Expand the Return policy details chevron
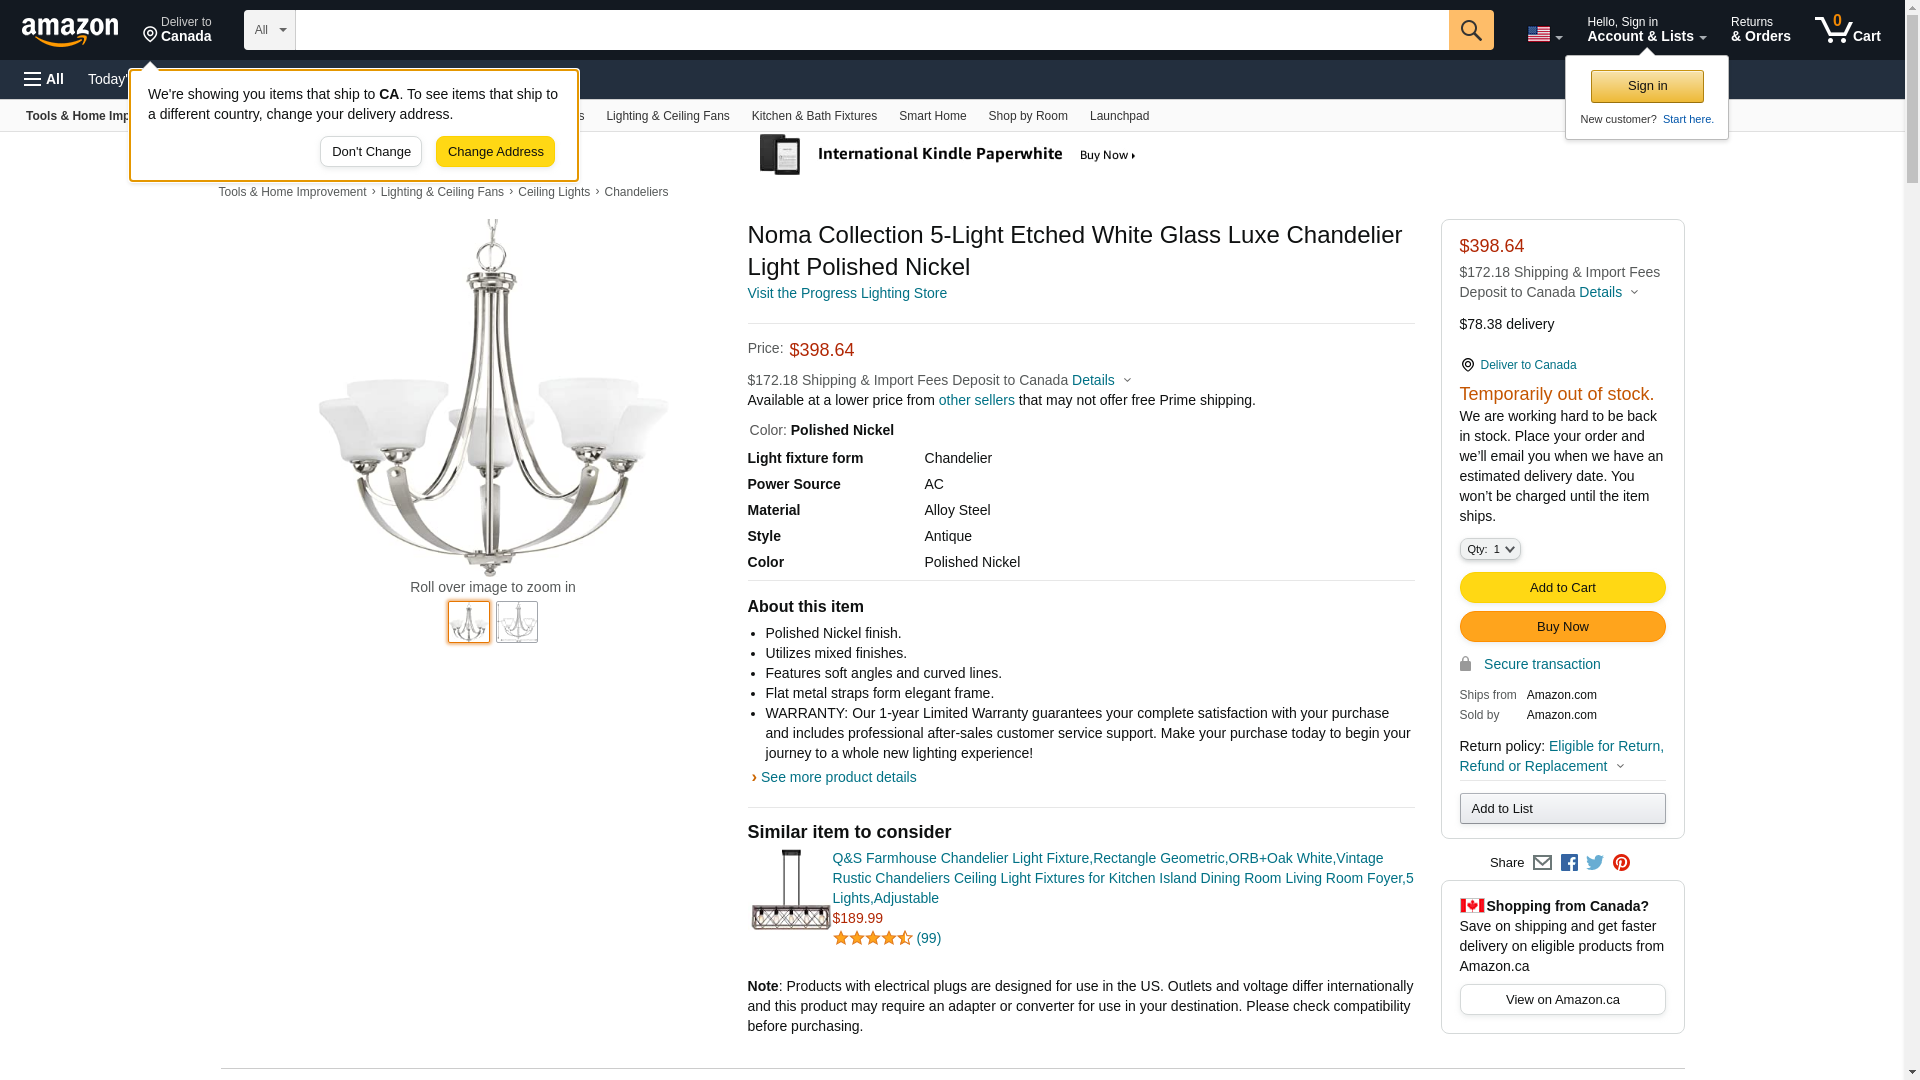The height and width of the screenshot is (1080, 1920). tap(1620, 767)
